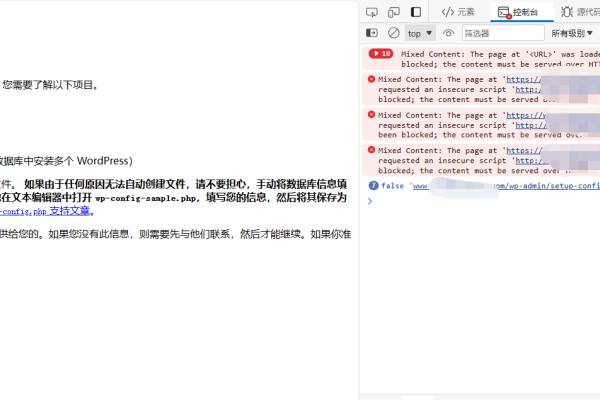The height and width of the screenshot is (400, 600).
Task: Open http script link in third error
Action: 532,161
